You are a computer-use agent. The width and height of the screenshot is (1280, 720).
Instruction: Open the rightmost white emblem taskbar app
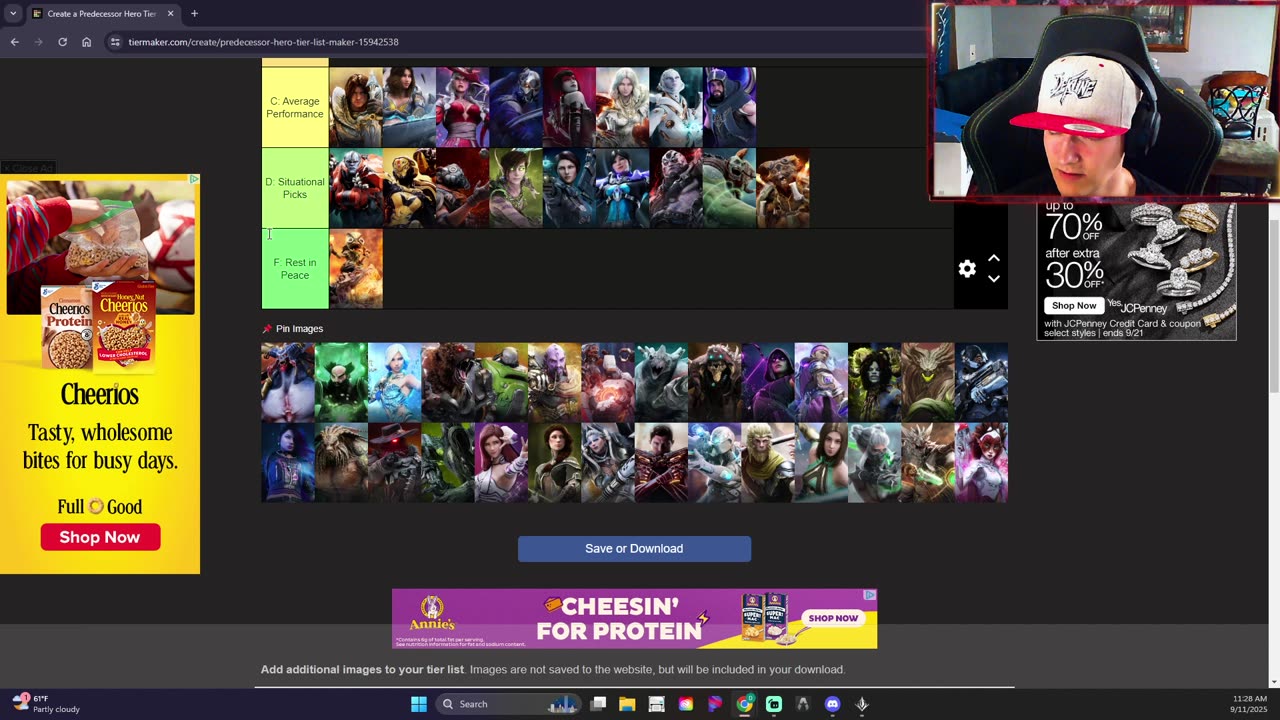click(x=862, y=704)
